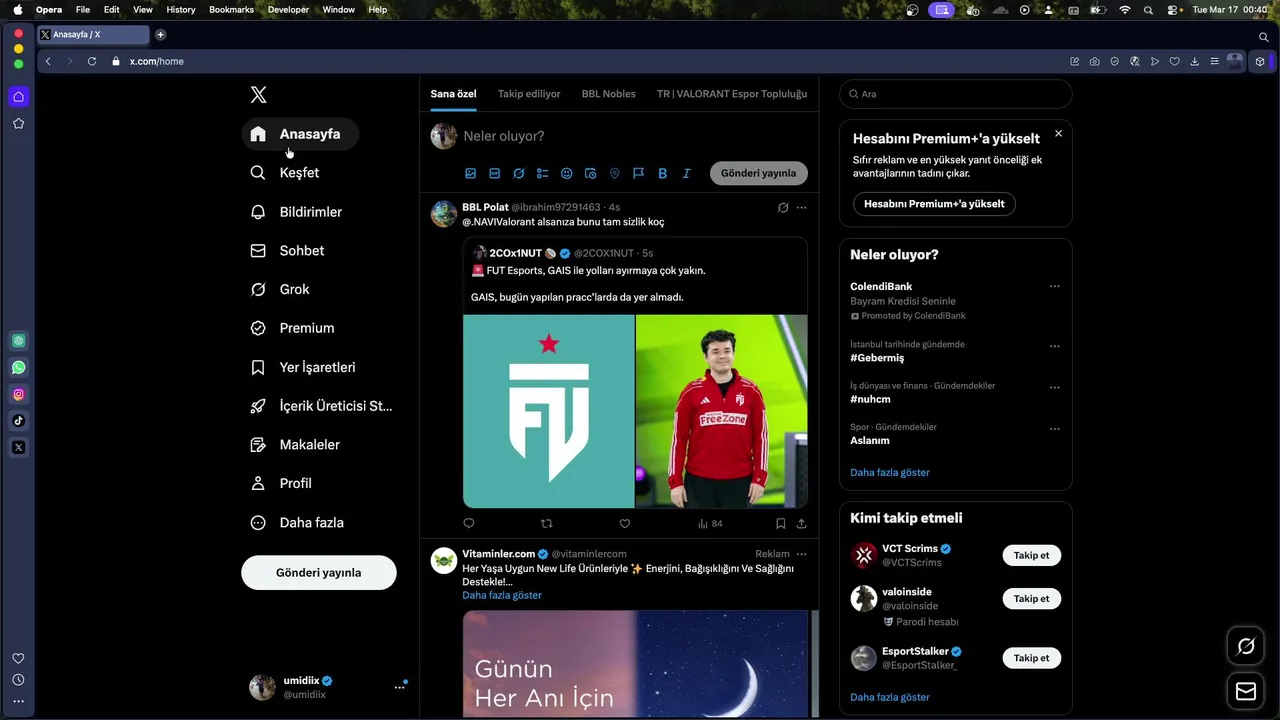The height and width of the screenshot is (720, 1280).
Task: Toggle italic formatting in the composer
Action: (686, 173)
